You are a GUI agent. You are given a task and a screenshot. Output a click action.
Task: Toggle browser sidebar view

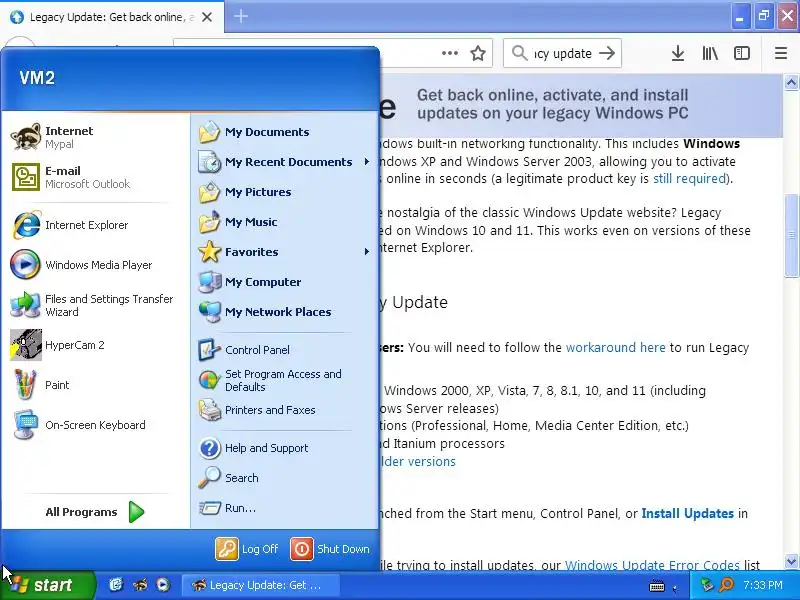click(x=742, y=53)
